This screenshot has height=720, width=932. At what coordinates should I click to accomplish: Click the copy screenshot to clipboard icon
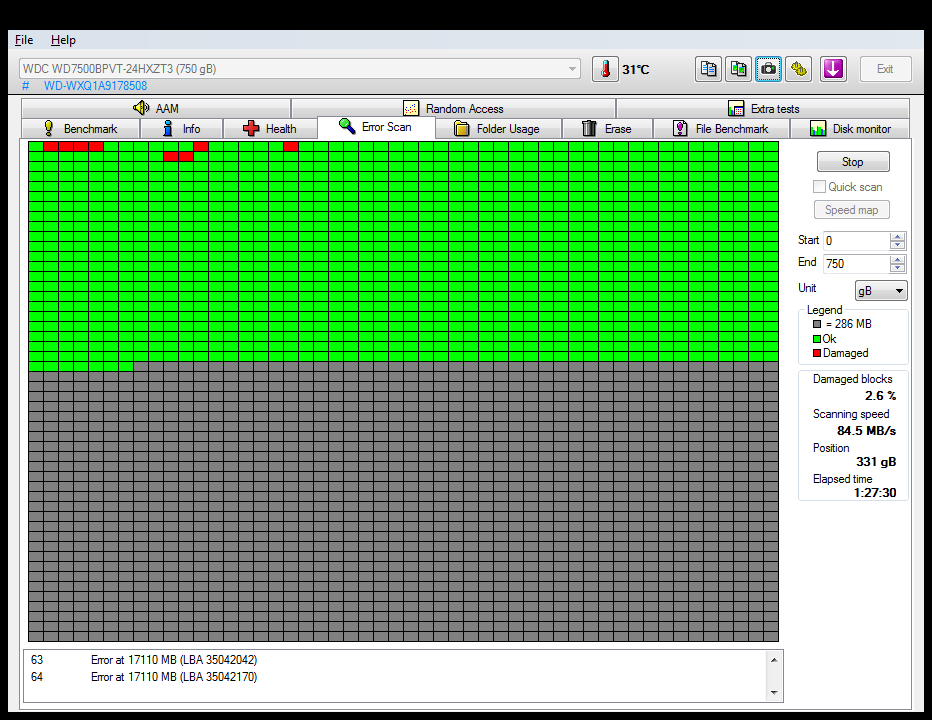738,69
